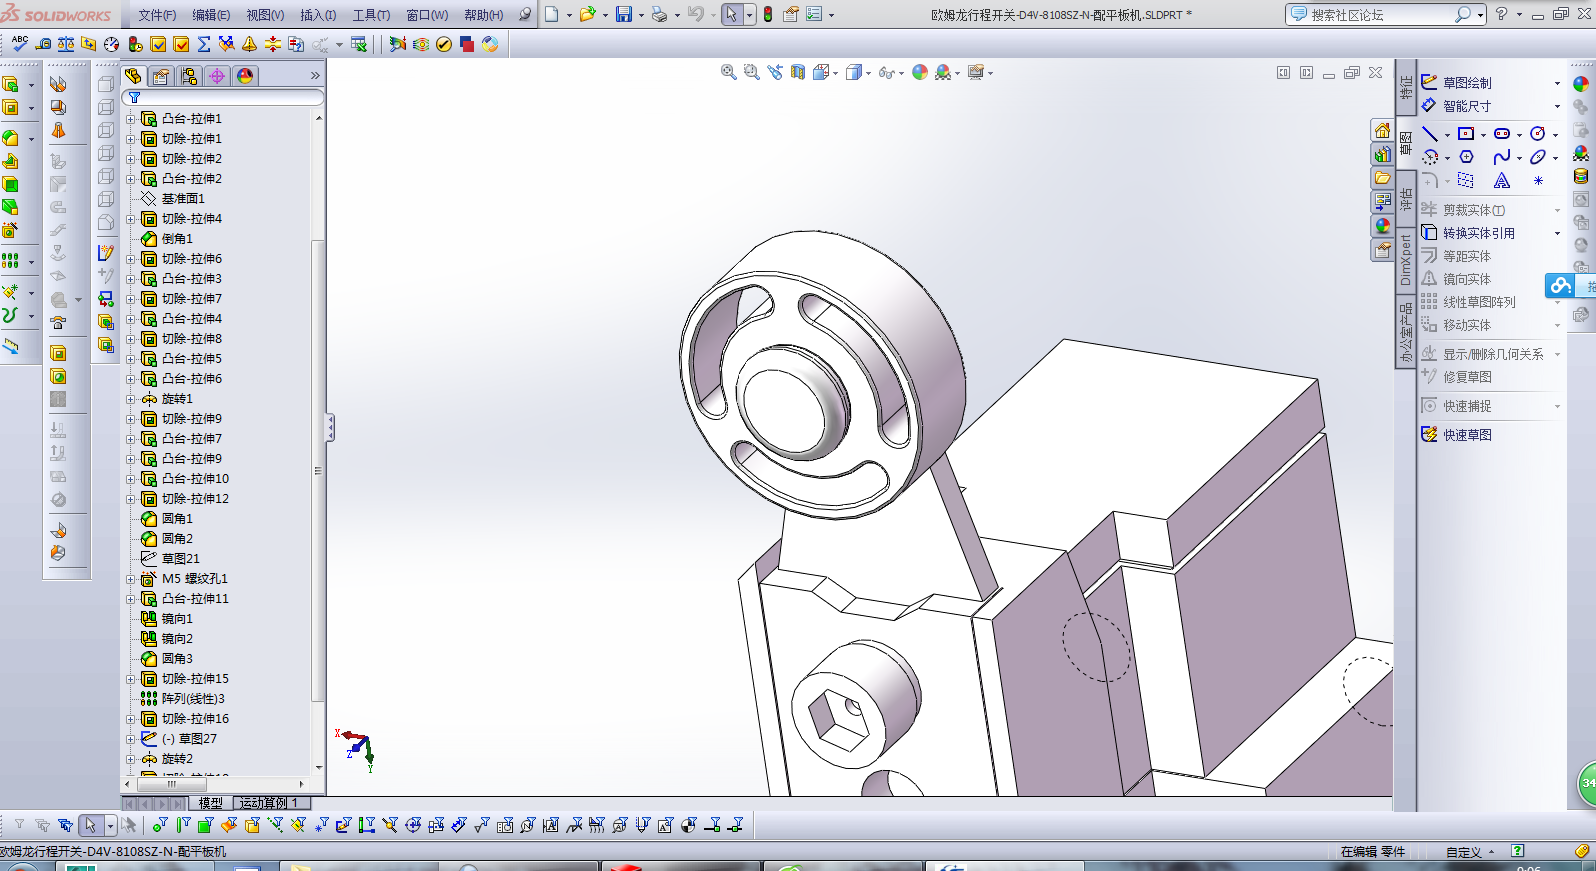This screenshot has width=1596, height=871.
Task: Open task pane Design Library icon
Action: click(1382, 154)
